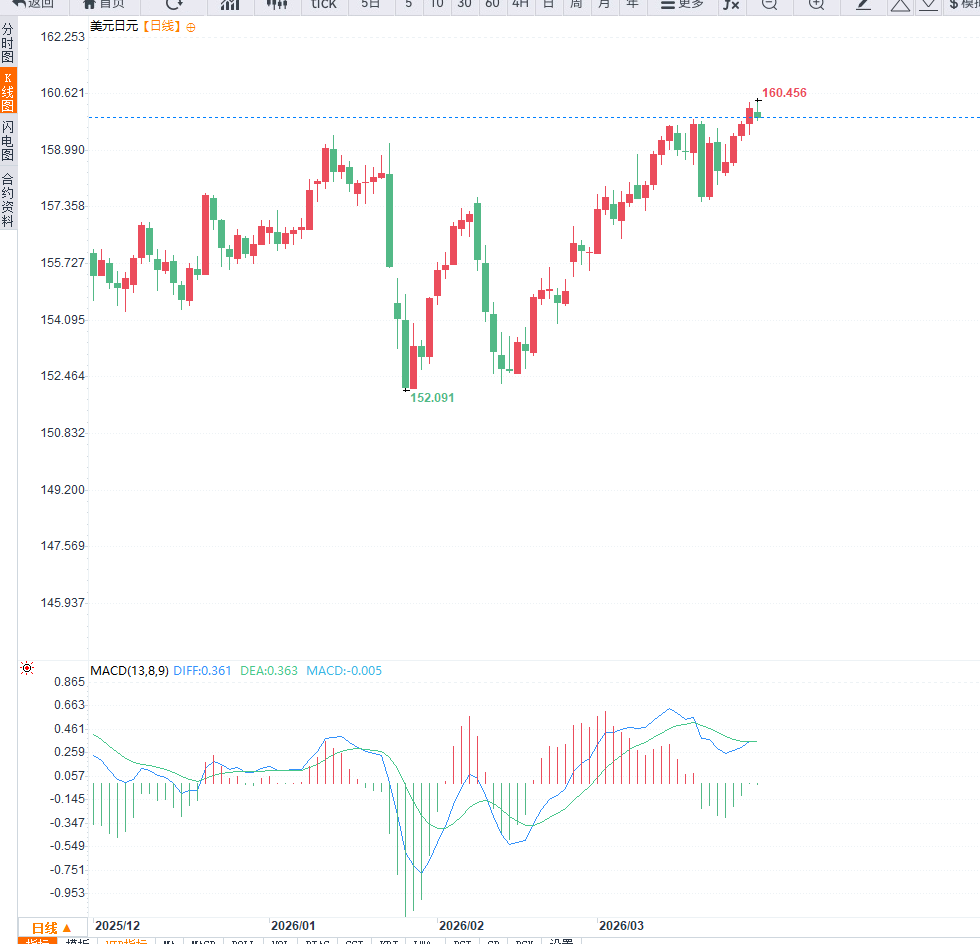The height and width of the screenshot is (944, 980).
Task: Zoom in the chart with the magnifier
Action: click(x=816, y=4)
